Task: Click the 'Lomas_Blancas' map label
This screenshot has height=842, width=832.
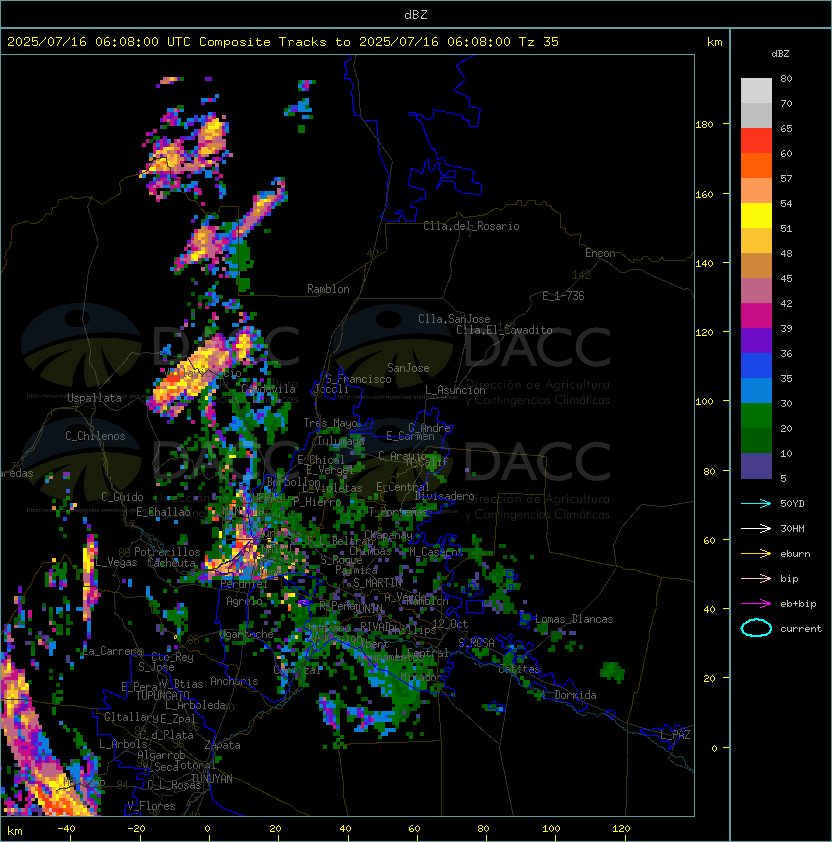Action: [574, 619]
